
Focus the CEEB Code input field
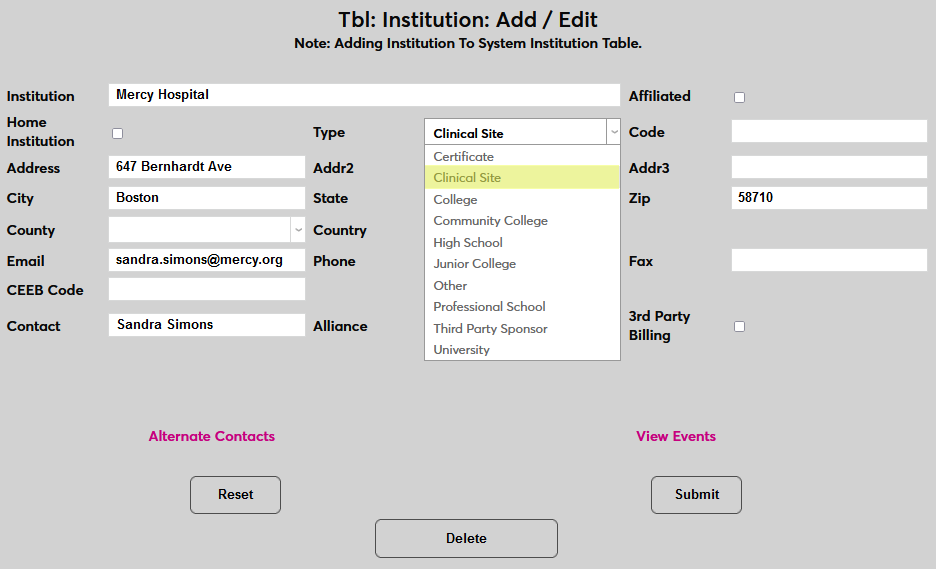pos(207,289)
